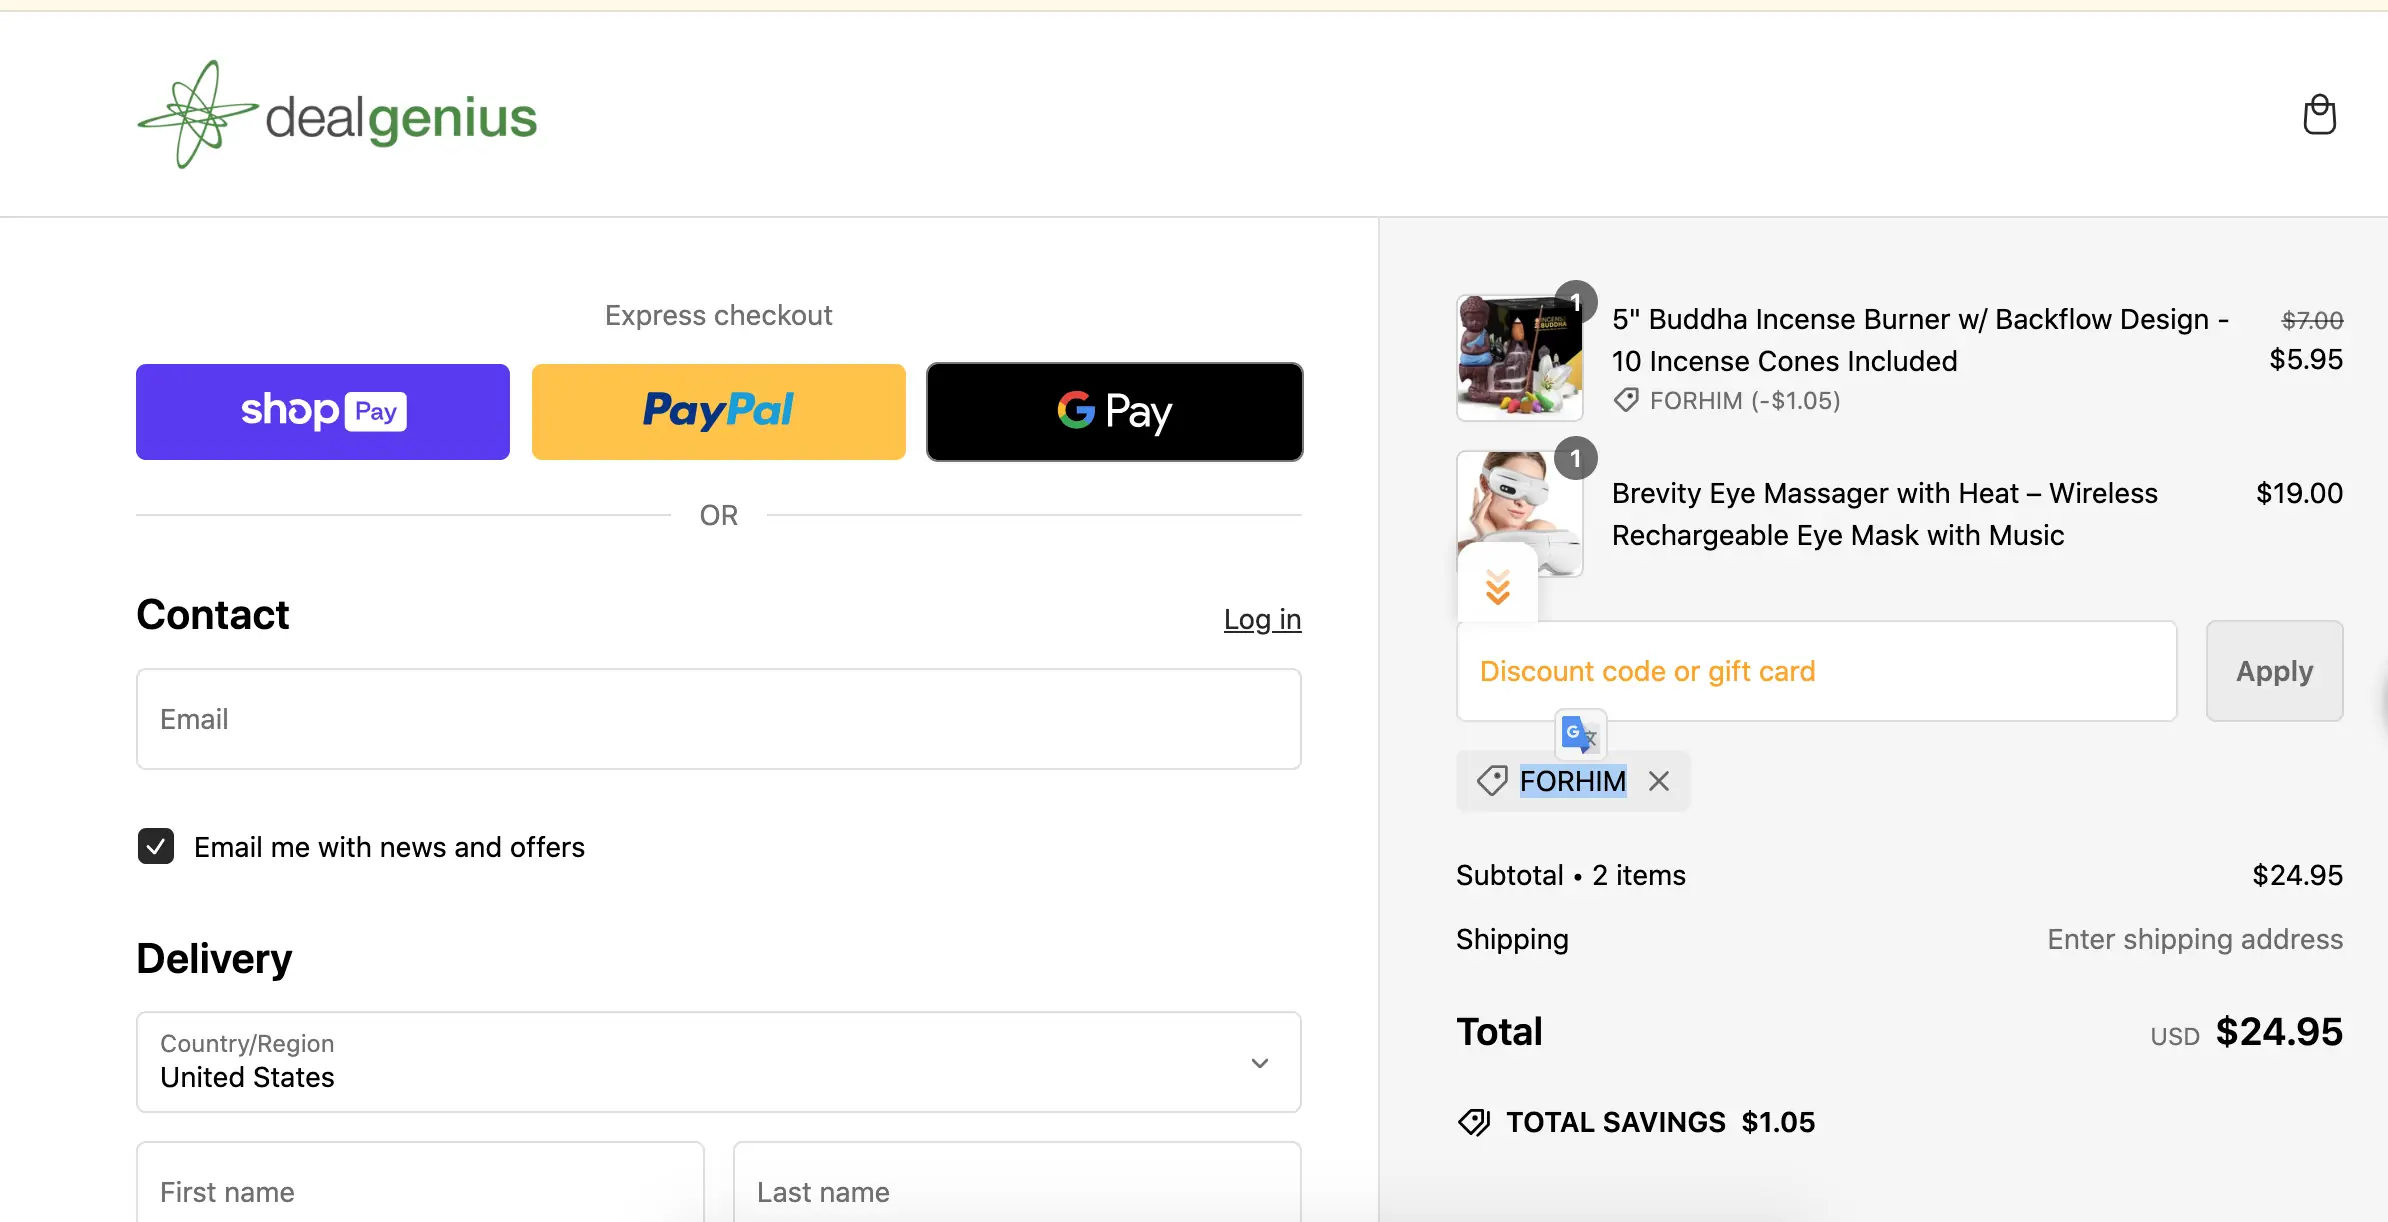
Task: Open the shopping bag cart icon
Action: coord(2319,115)
